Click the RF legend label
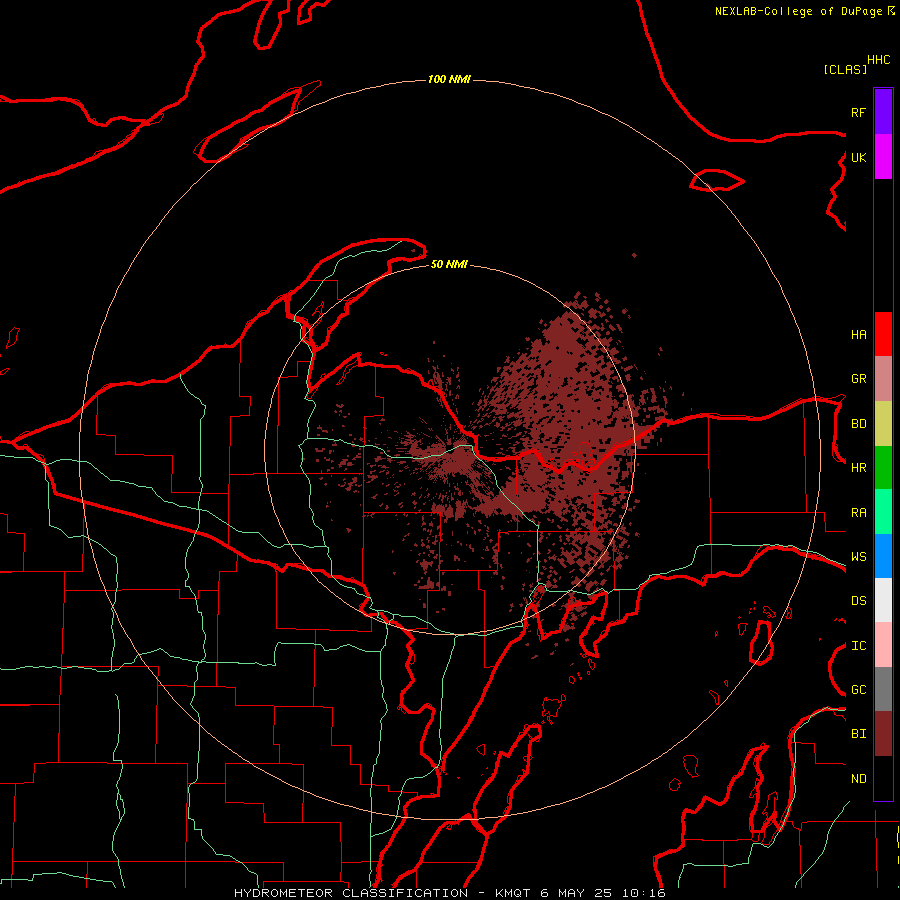 point(858,112)
